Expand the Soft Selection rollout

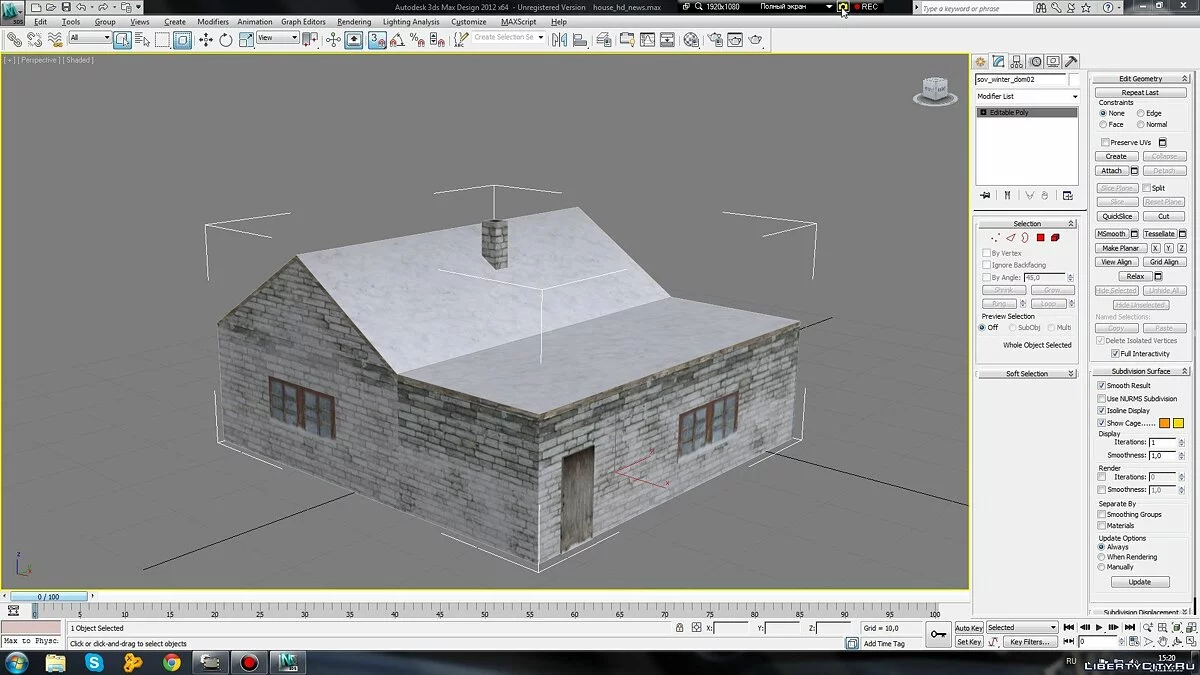(1027, 374)
